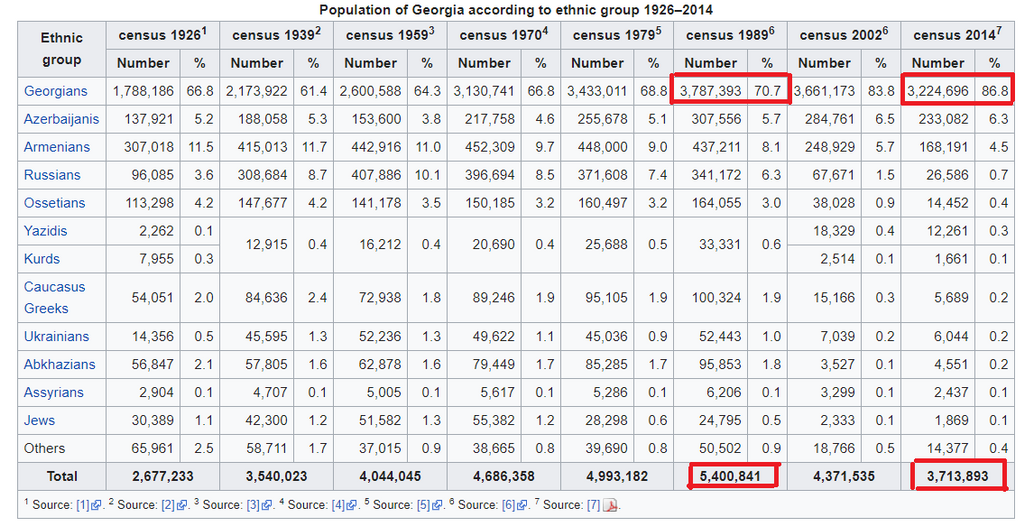This screenshot has height=527, width=1024.
Task: Click the external link icon after source [3]
Action: click(266, 505)
